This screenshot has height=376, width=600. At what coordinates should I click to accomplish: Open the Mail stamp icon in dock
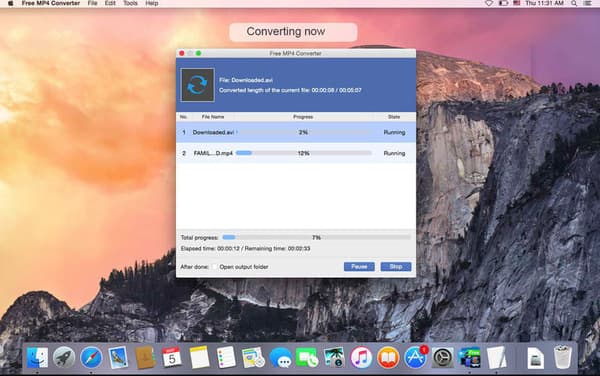tap(118, 357)
